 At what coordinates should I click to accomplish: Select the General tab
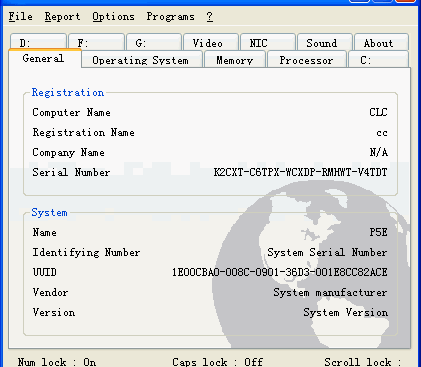pyautogui.click(x=45, y=58)
